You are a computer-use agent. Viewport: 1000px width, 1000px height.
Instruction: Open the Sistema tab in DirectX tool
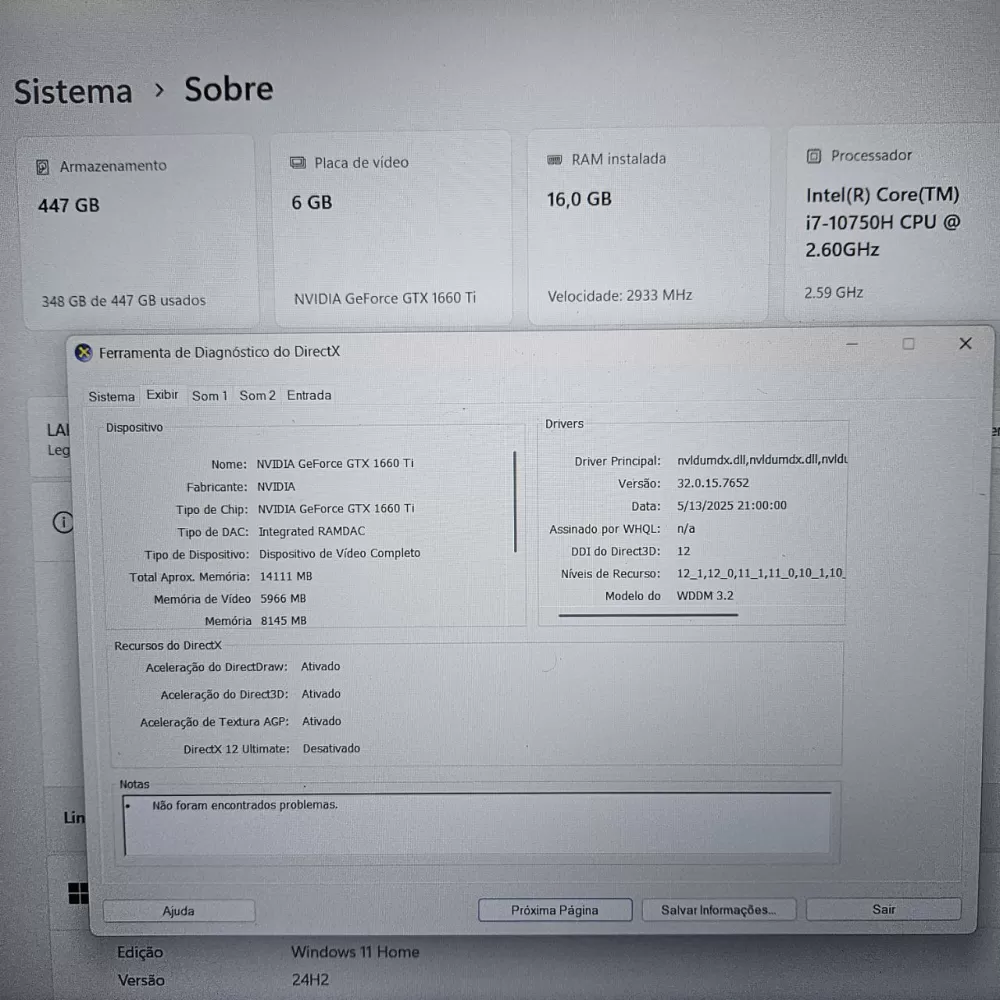(x=112, y=397)
